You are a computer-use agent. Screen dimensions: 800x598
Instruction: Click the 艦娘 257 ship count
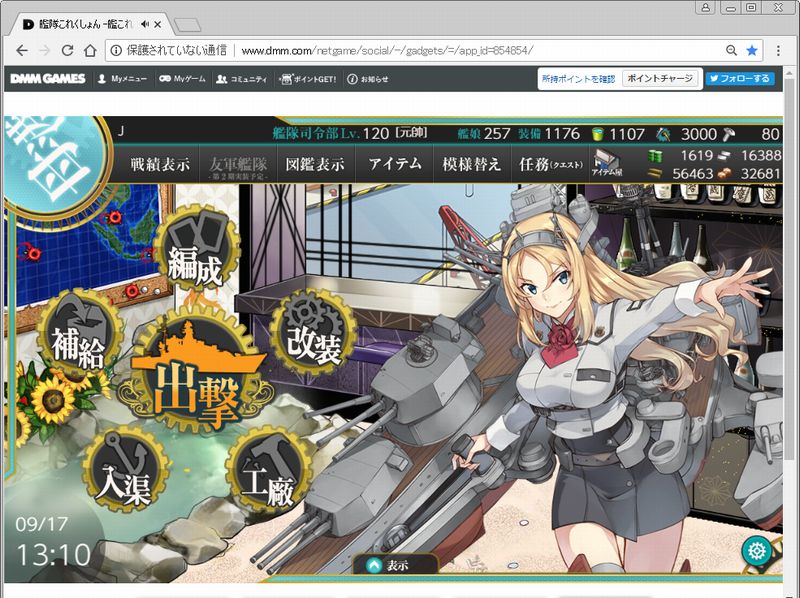(483, 134)
